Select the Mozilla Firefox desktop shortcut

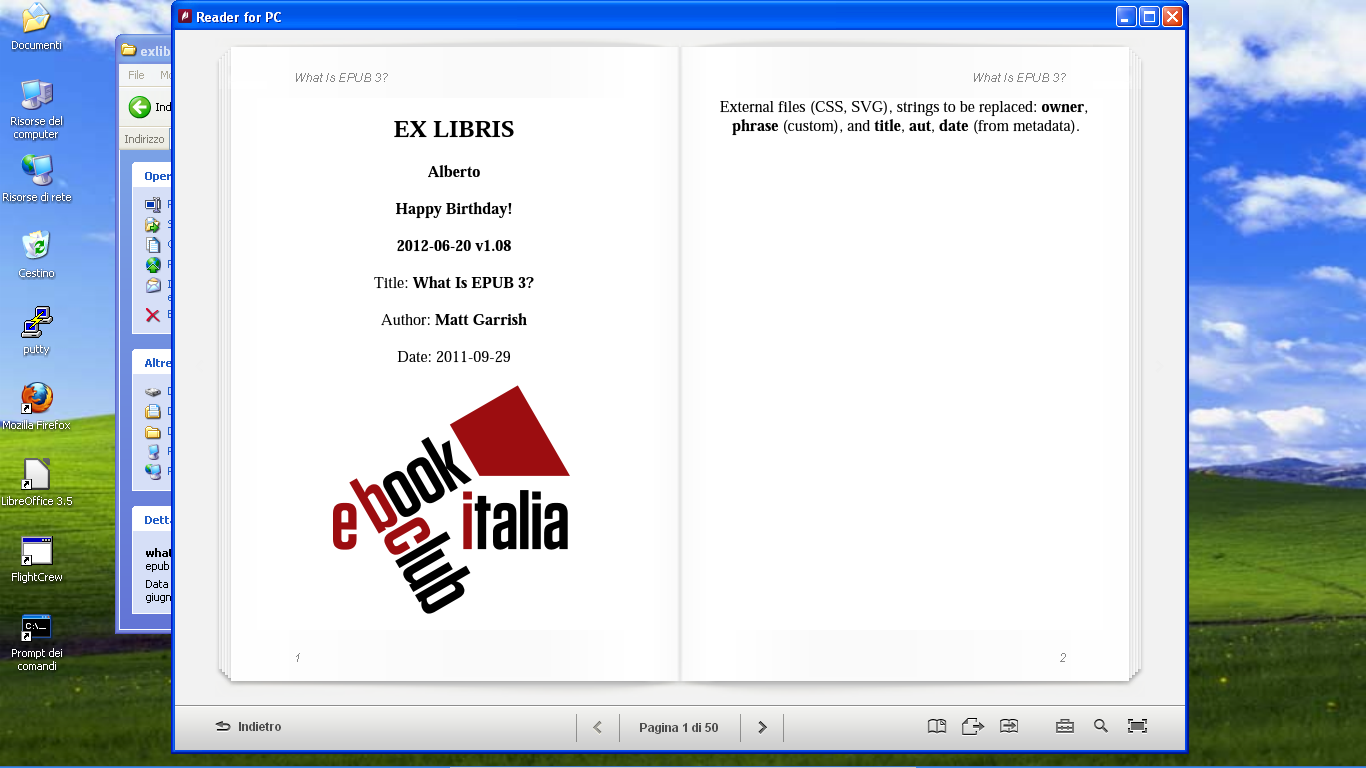(37, 406)
